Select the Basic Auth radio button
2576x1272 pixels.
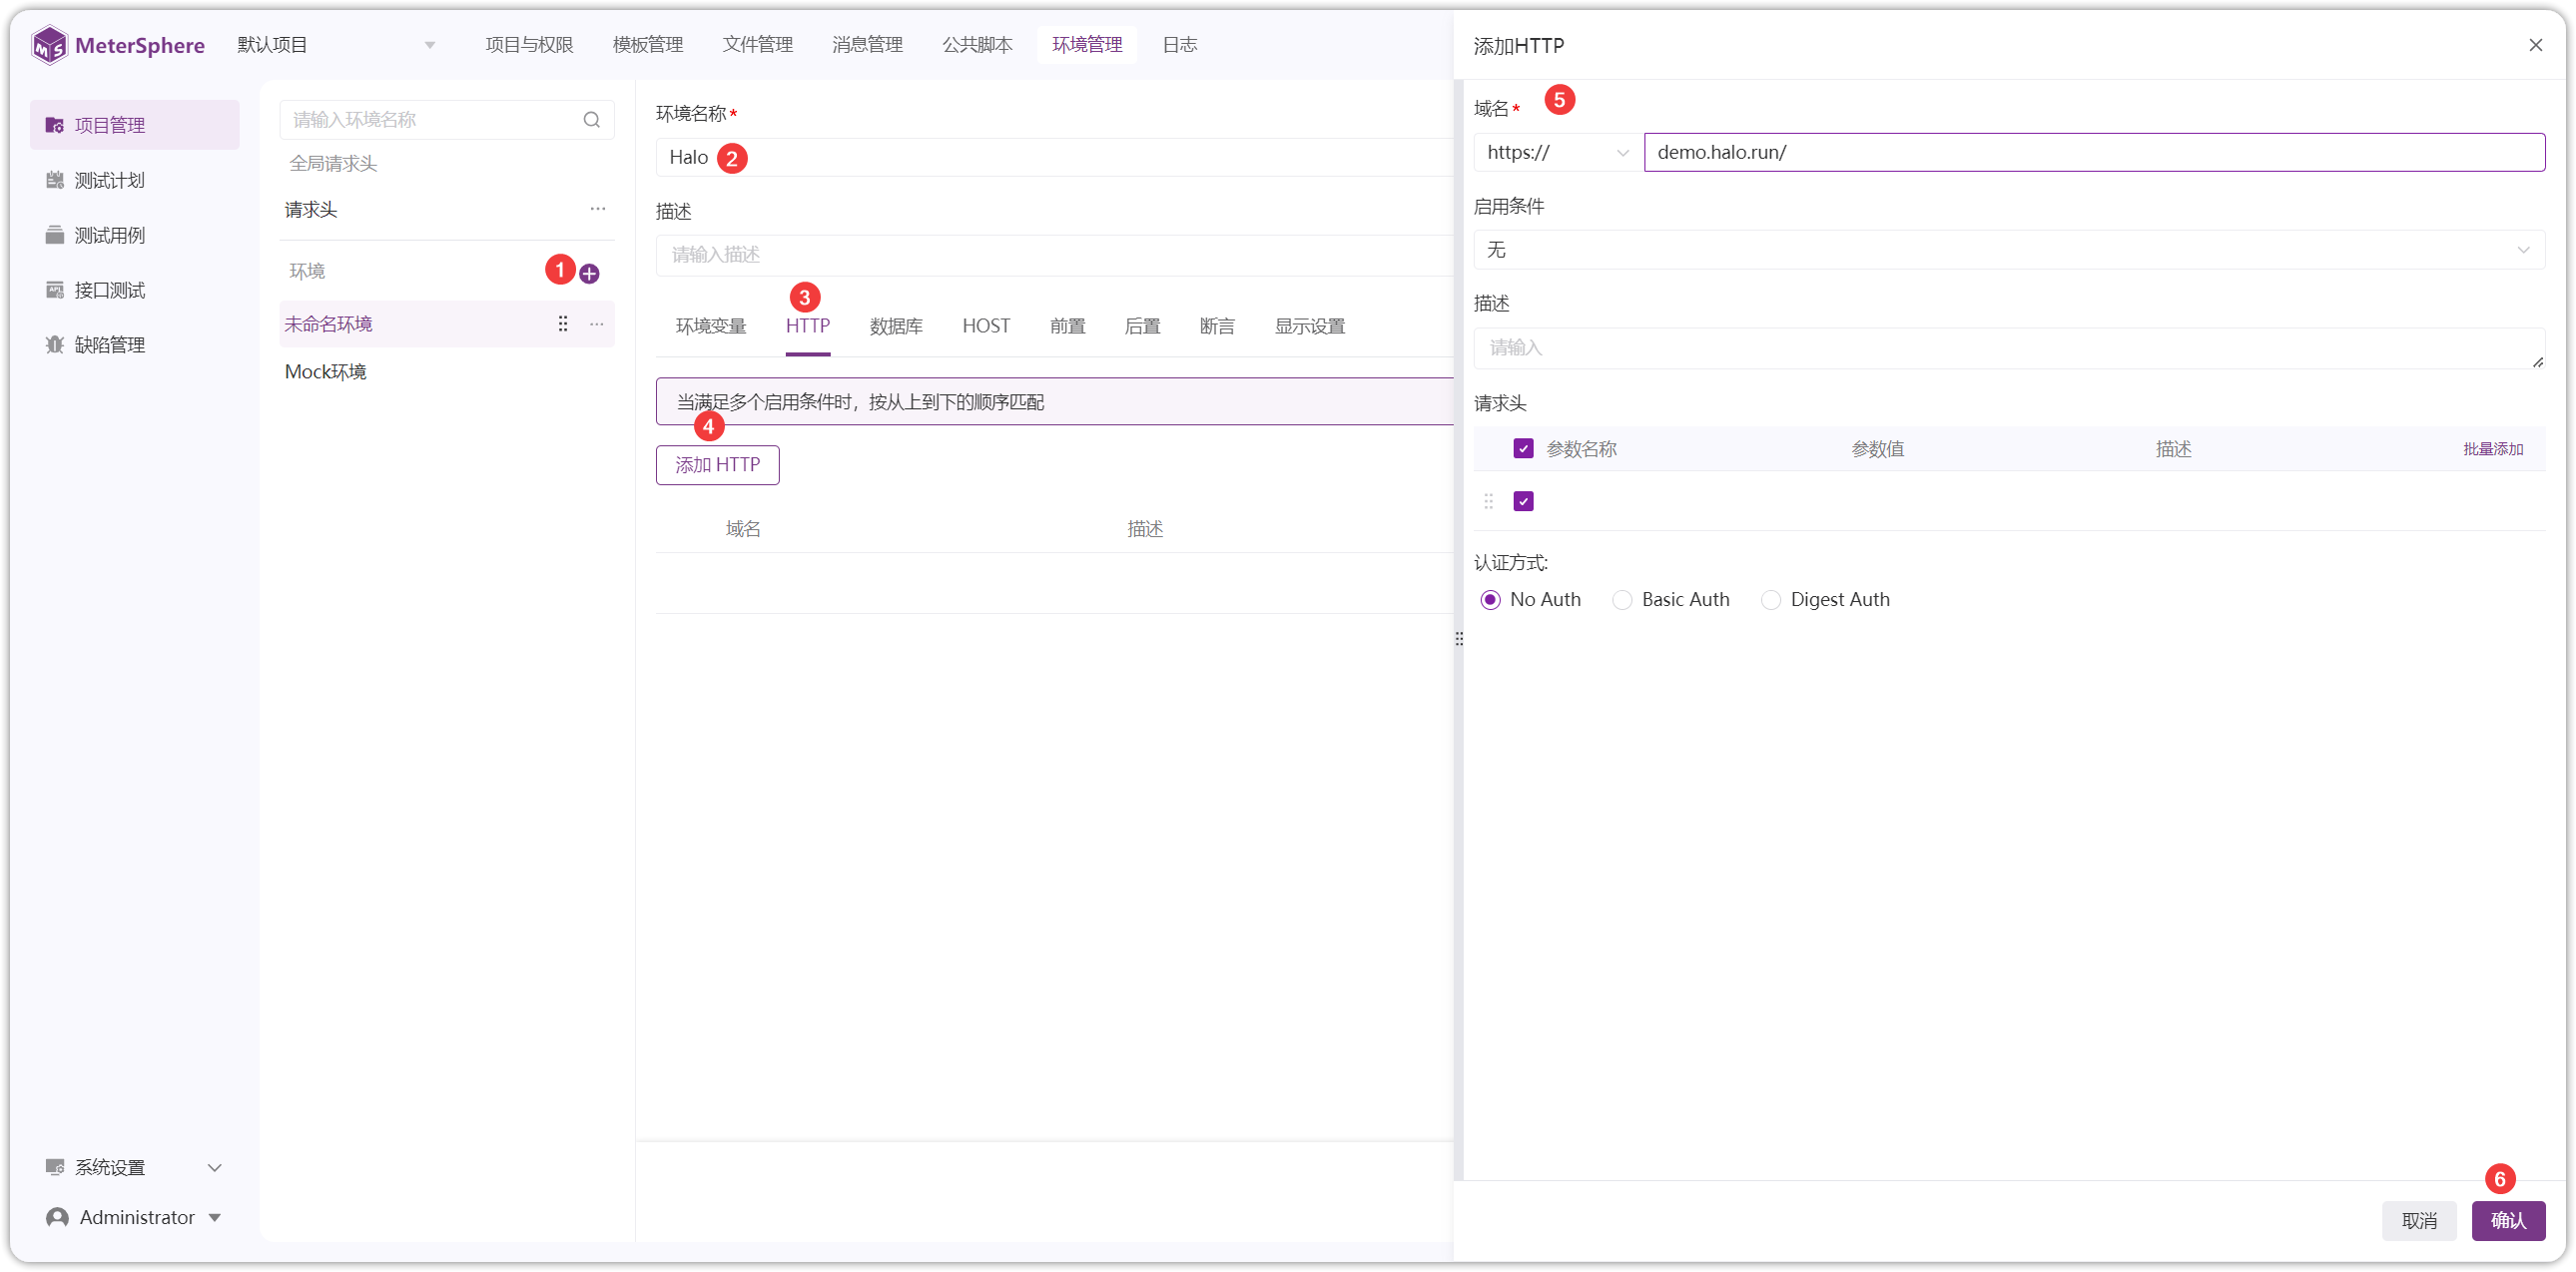1622,600
